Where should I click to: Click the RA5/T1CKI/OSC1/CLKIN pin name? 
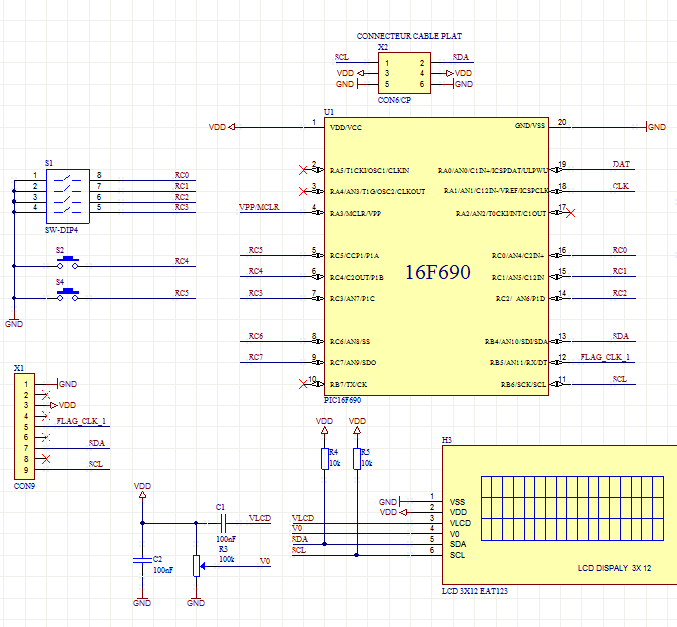pos(370,171)
